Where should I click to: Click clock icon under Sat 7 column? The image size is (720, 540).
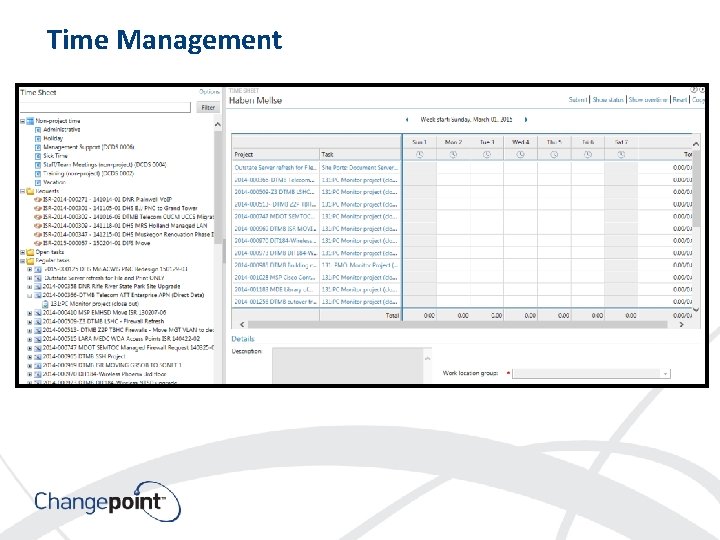pos(621,155)
